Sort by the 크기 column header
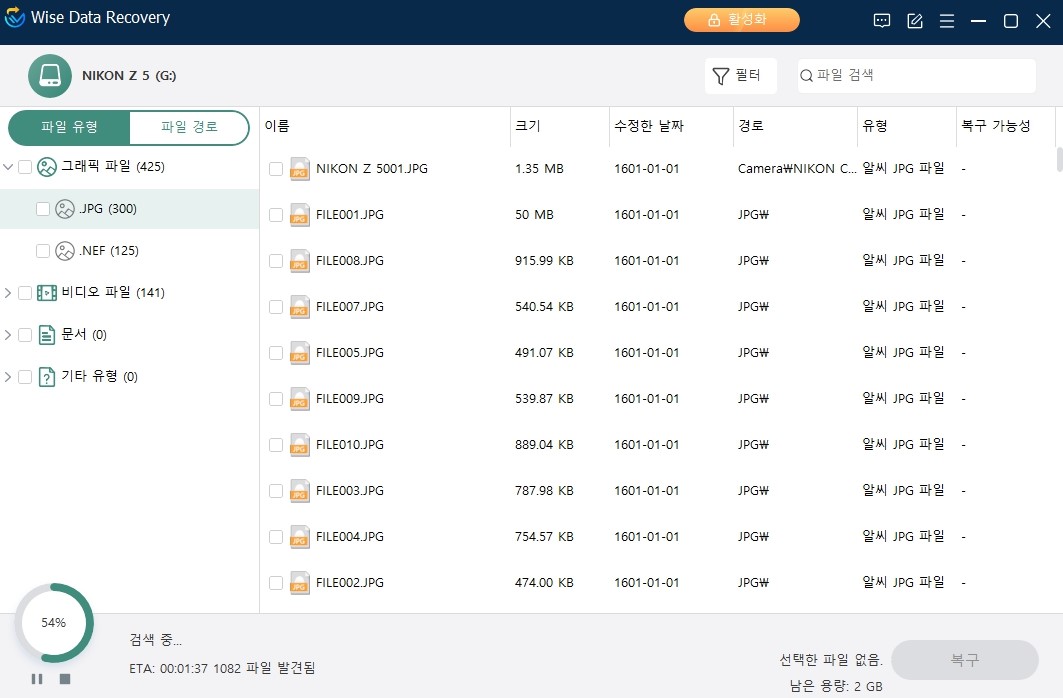The height and width of the screenshot is (698, 1063). (528, 126)
